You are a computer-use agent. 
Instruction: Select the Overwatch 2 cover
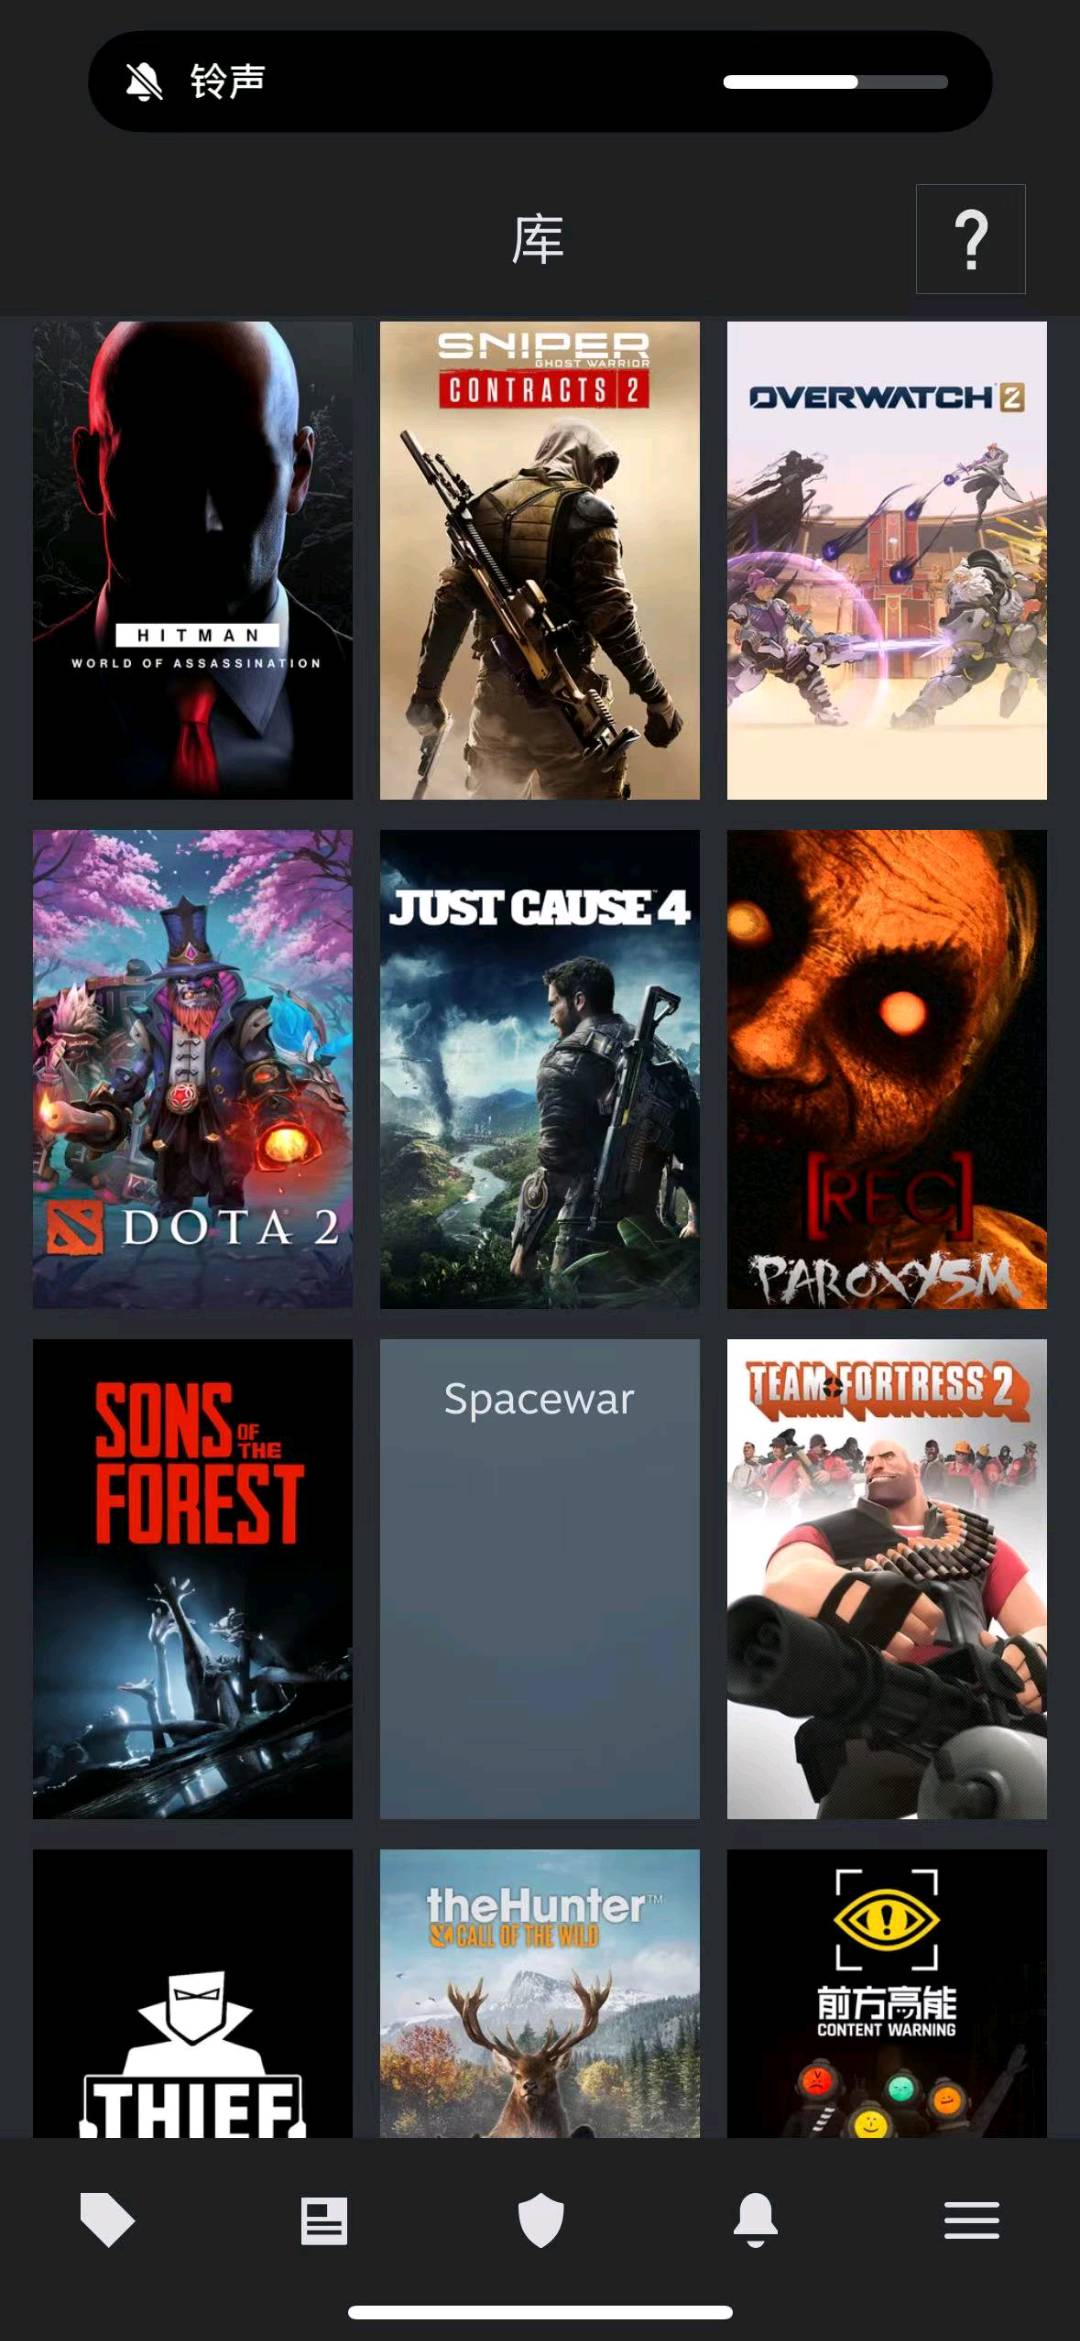[887, 560]
